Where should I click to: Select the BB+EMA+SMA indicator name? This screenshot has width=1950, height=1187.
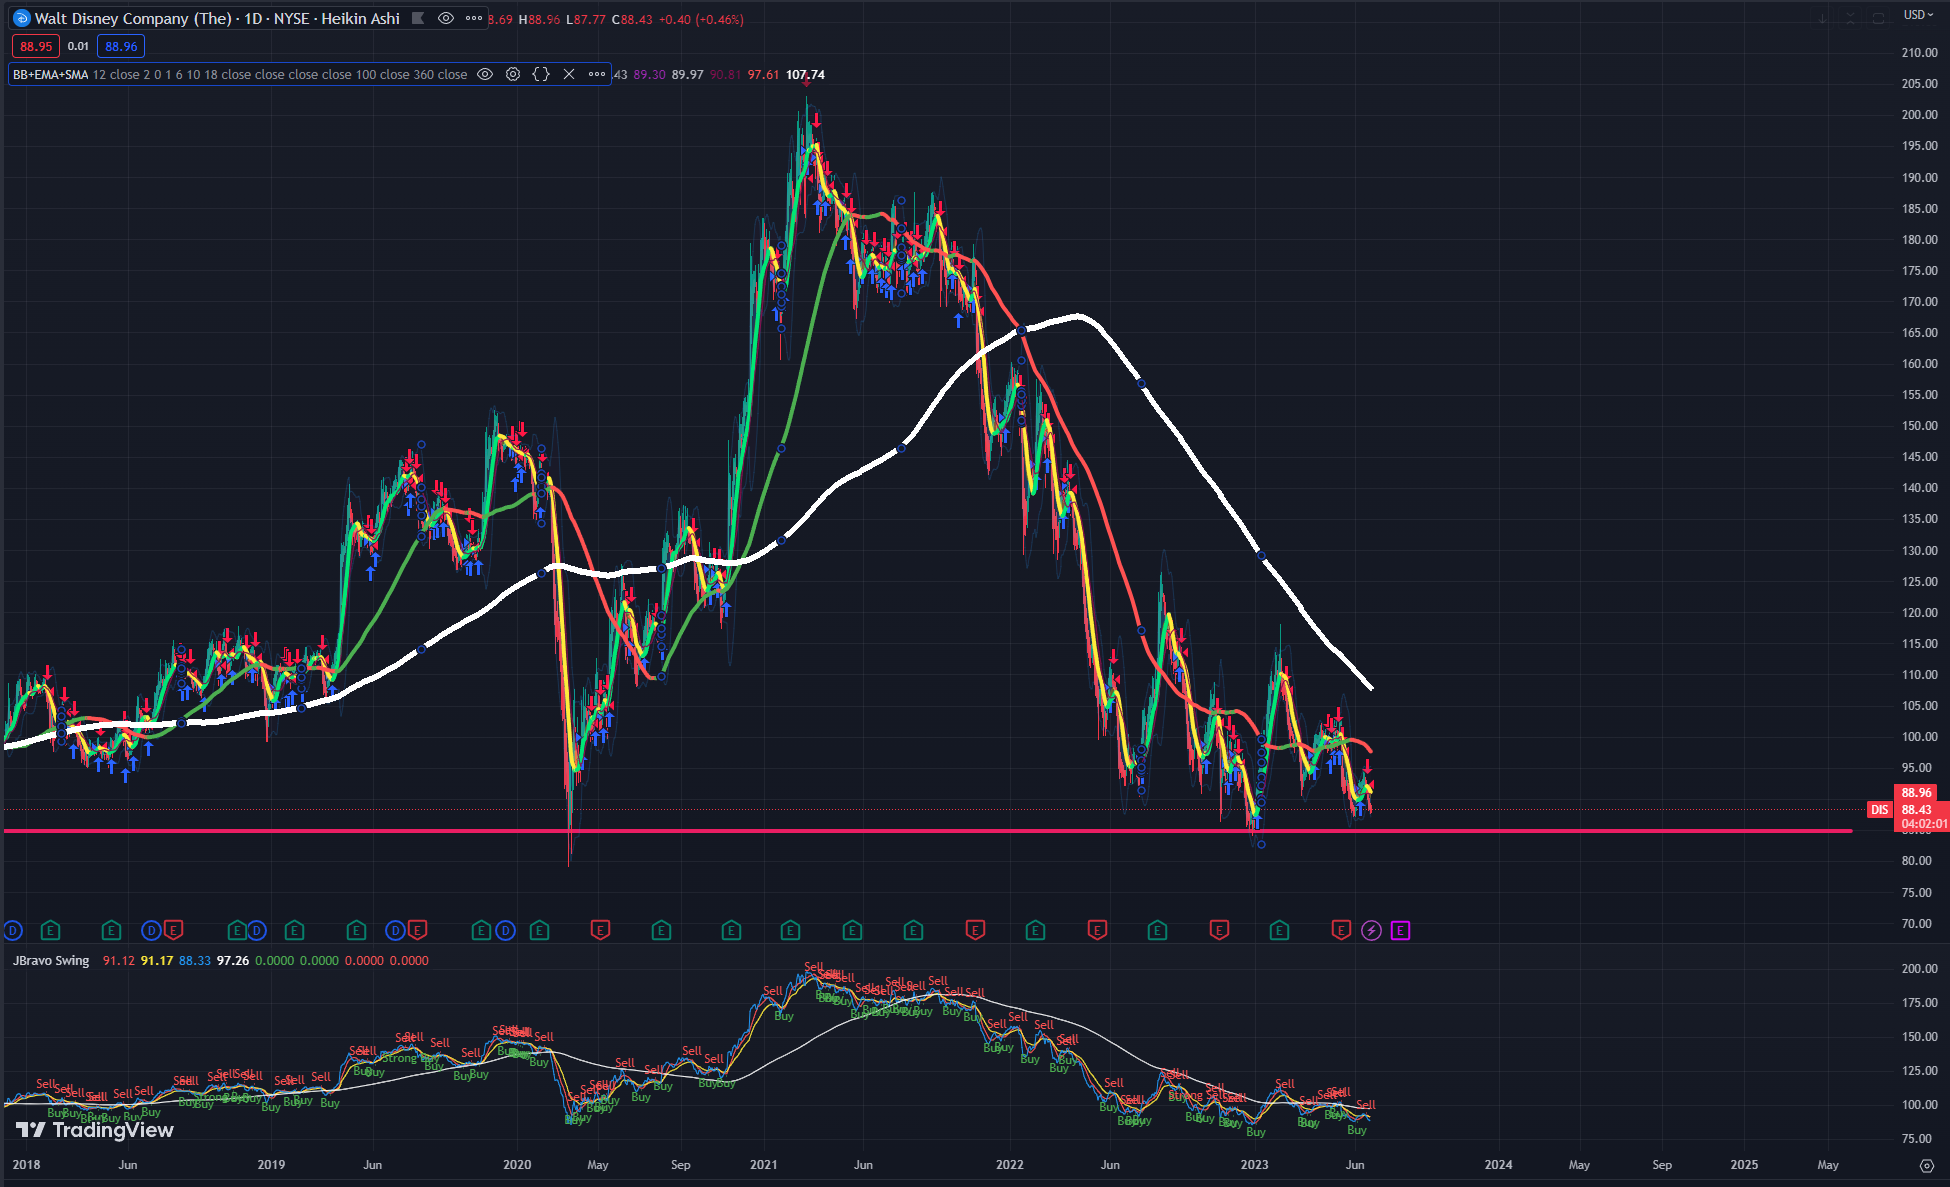(x=50, y=74)
